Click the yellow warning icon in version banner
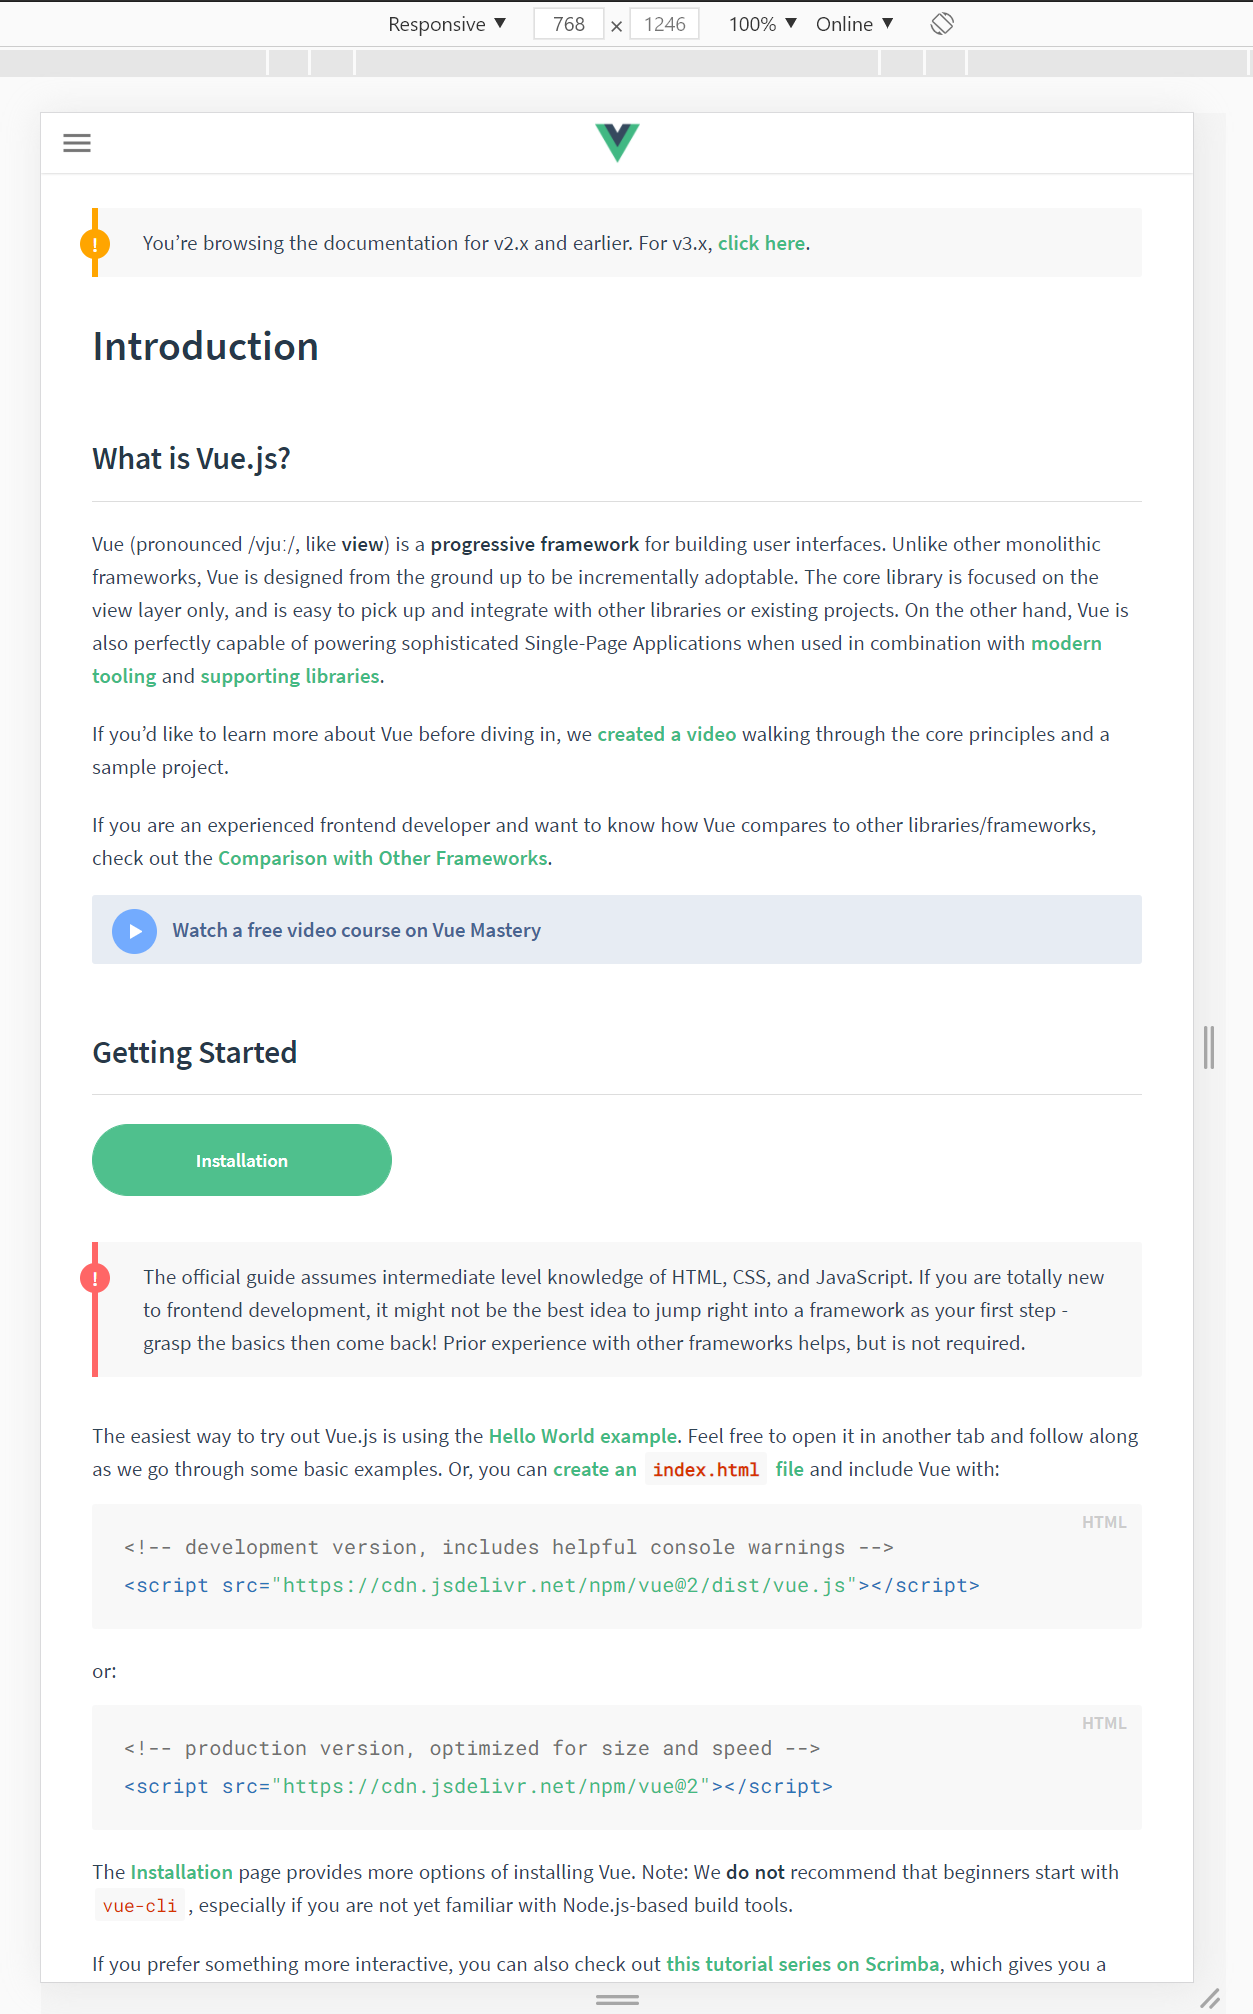Image resolution: width=1253 pixels, height=2014 pixels. click(95, 242)
